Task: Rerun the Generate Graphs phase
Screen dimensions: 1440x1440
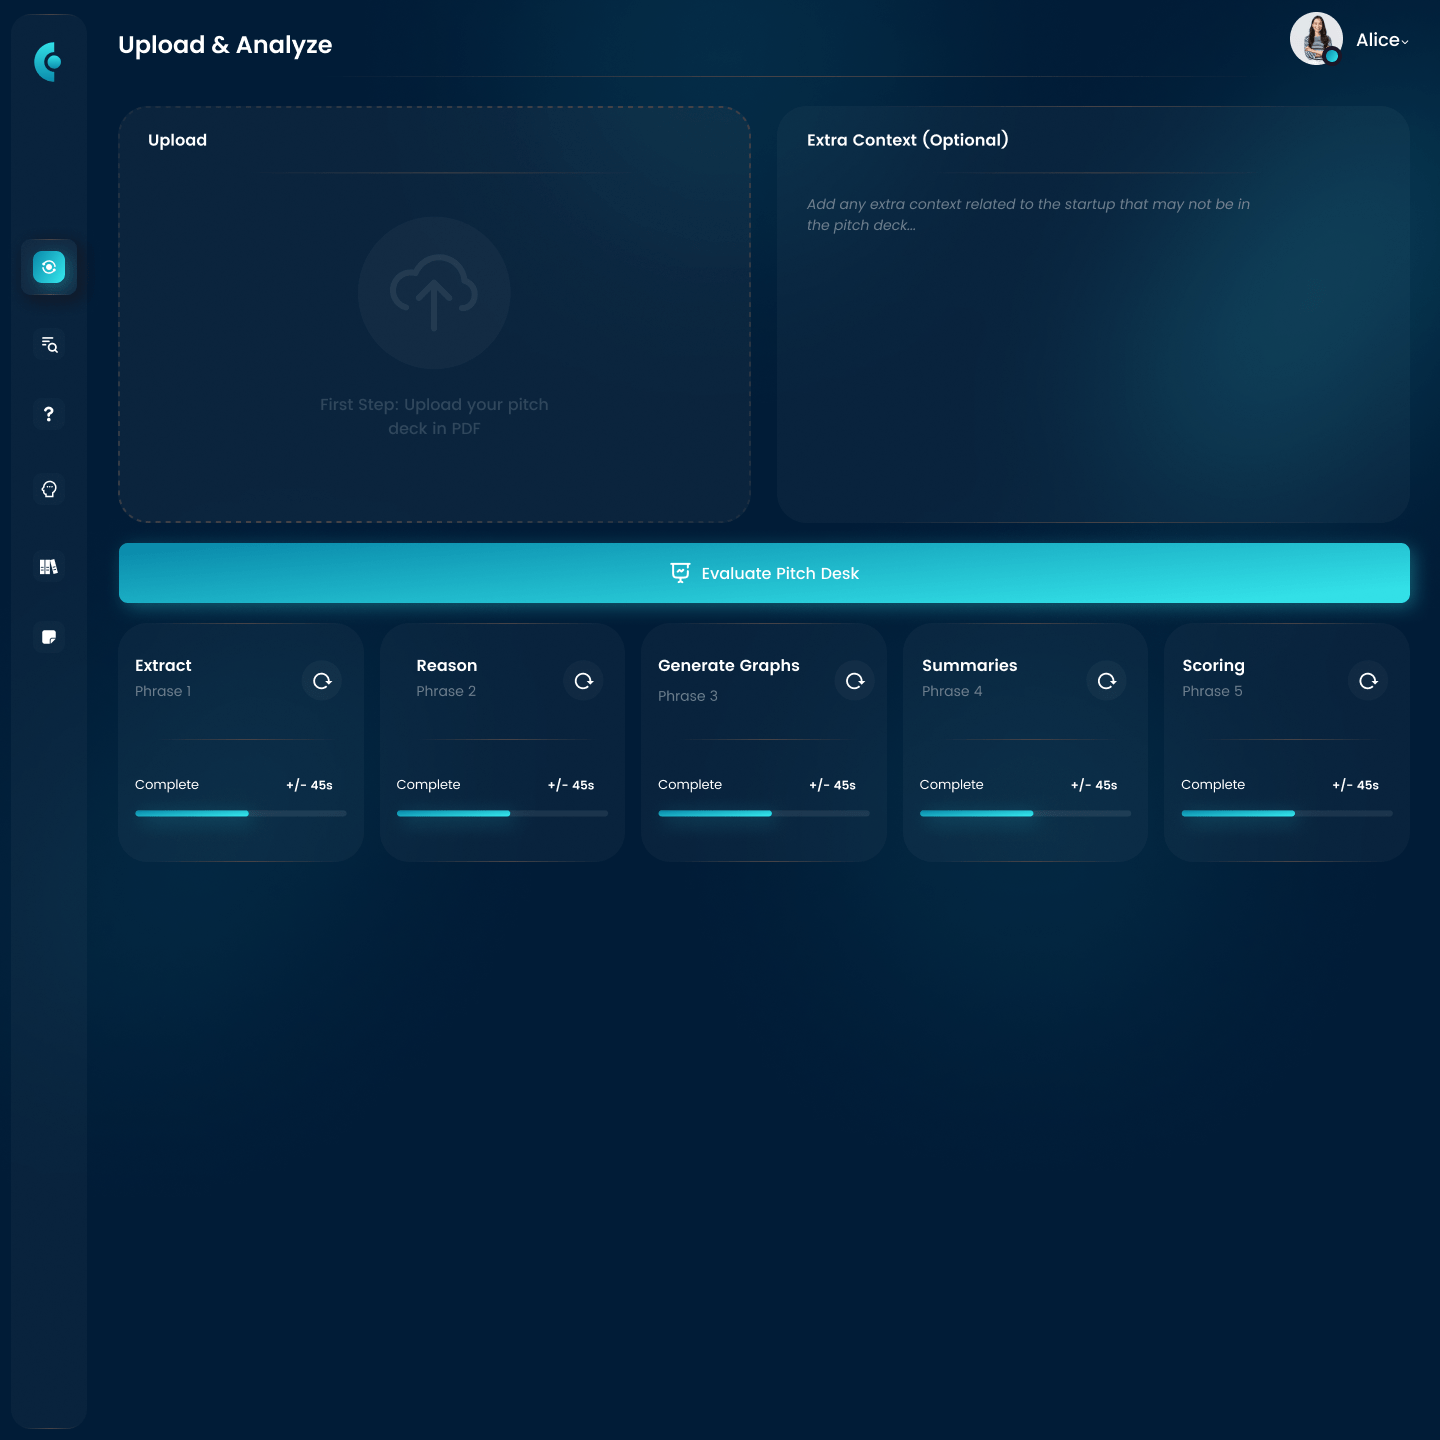Action: click(x=855, y=681)
